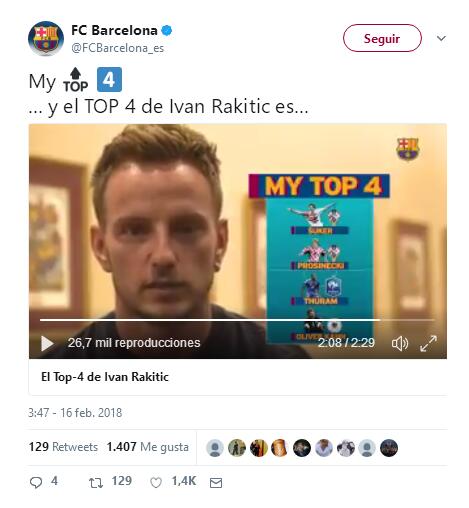Seek on the video progress bar

(237, 320)
